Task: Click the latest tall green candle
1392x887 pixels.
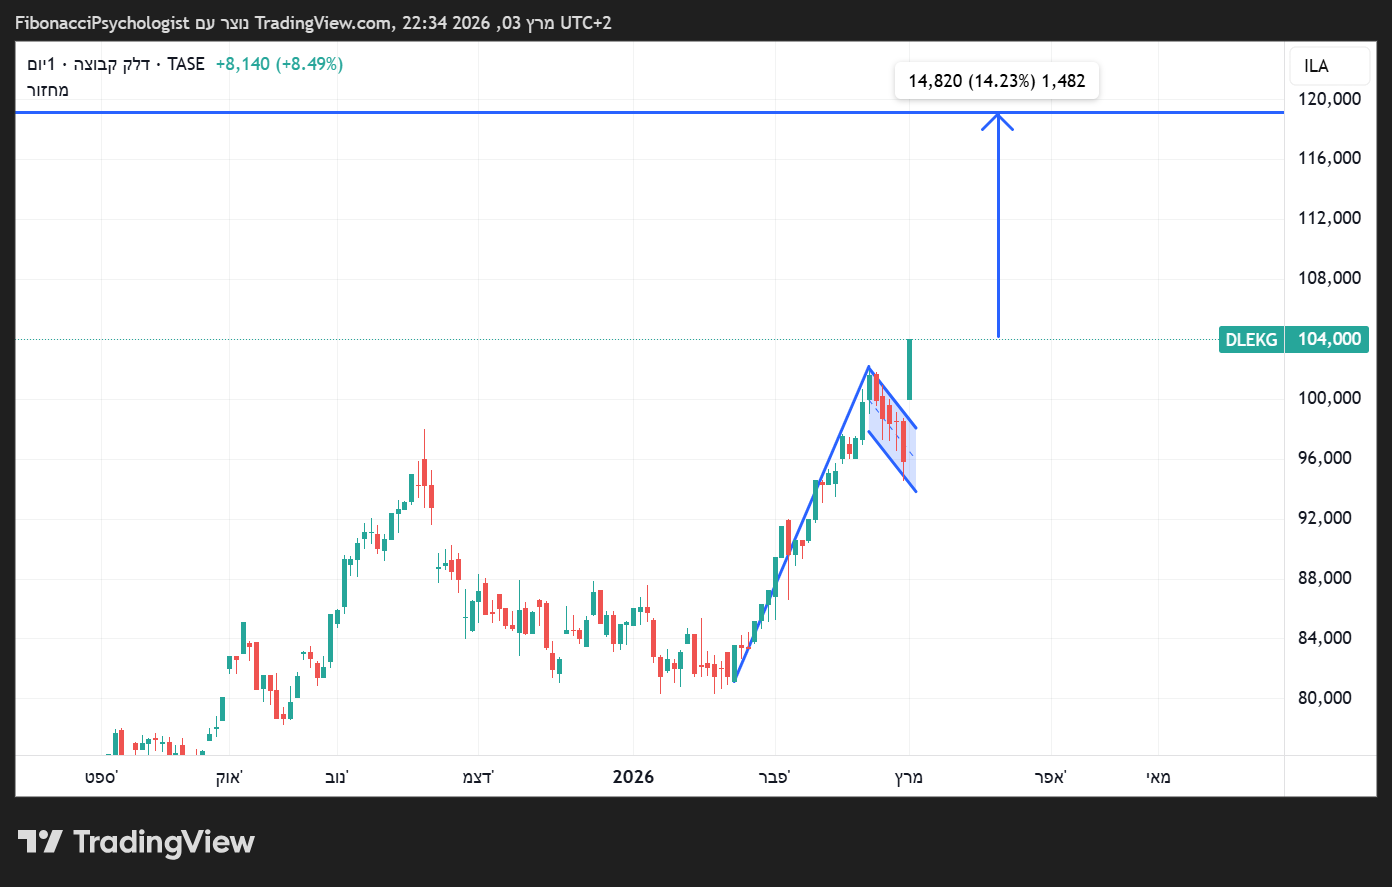Action: 909,370
